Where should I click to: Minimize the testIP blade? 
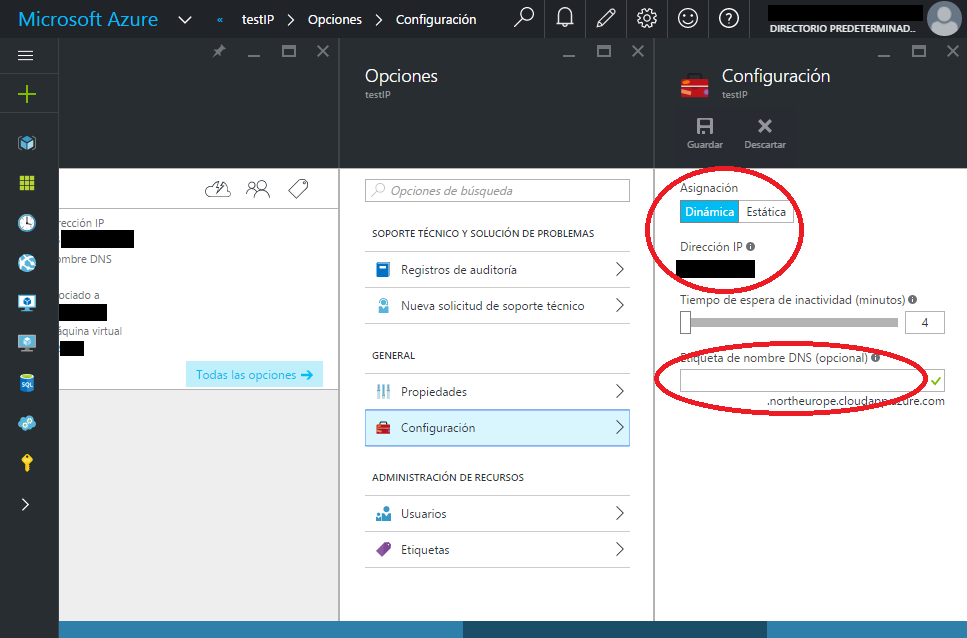click(x=254, y=54)
